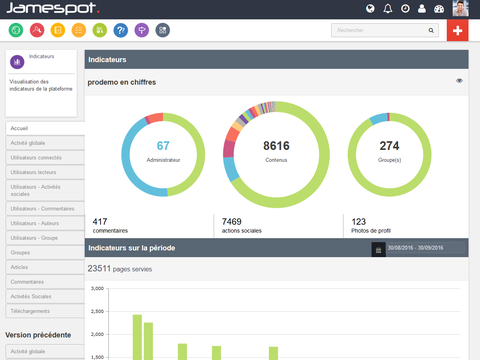Click the purple Indicateurs chart icon

pyautogui.click(x=17, y=62)
